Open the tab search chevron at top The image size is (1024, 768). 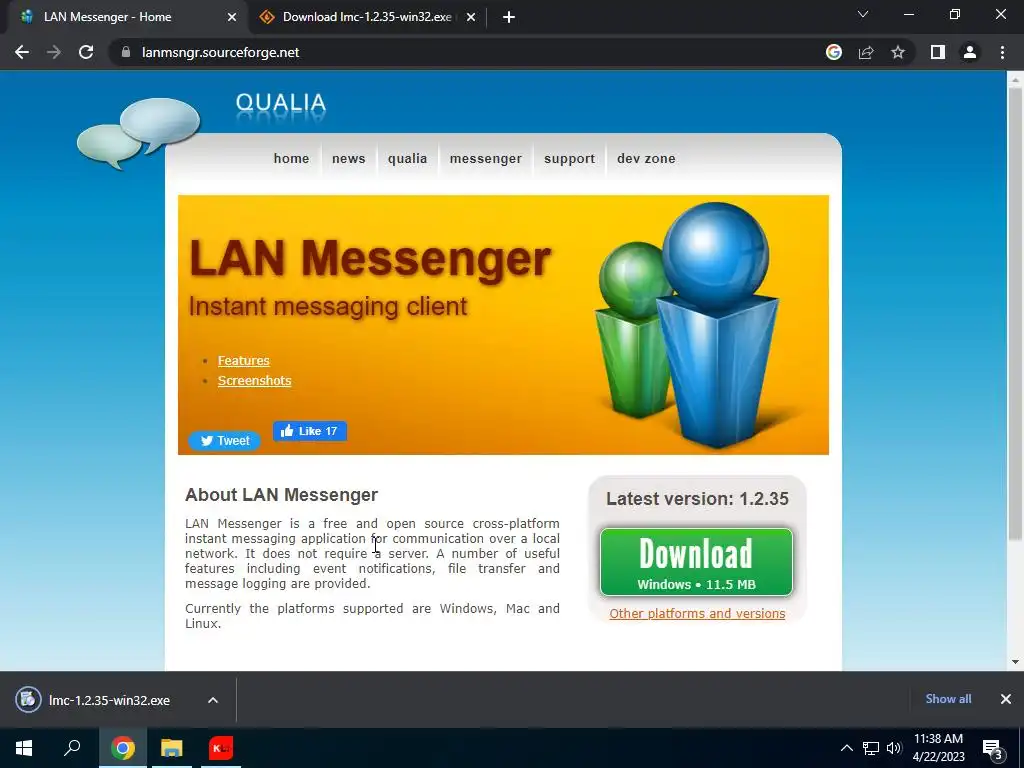click(x=863, y=14)
